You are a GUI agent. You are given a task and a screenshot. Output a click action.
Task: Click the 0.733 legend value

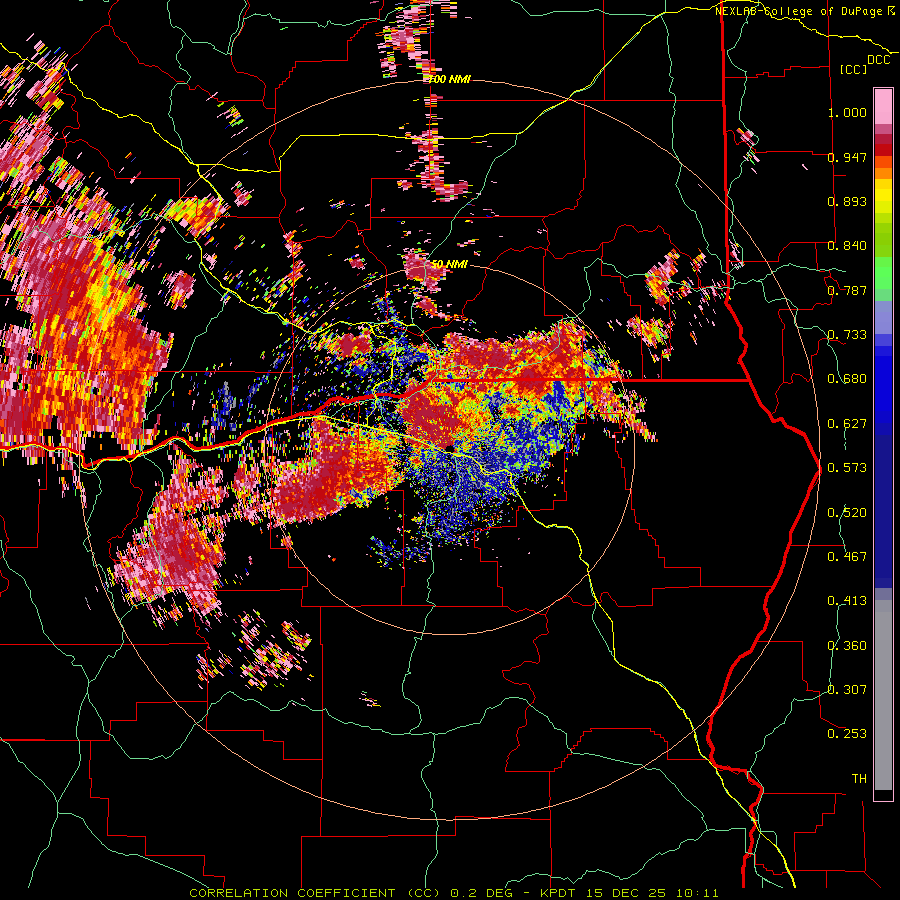(847, 335)
